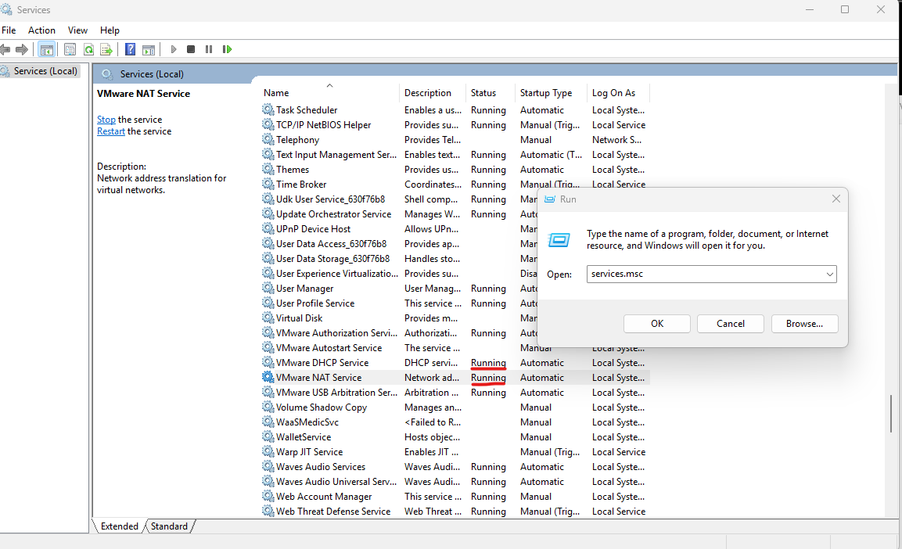
Task: Click the gear icon beside Themes
Action: coord(268,169)
